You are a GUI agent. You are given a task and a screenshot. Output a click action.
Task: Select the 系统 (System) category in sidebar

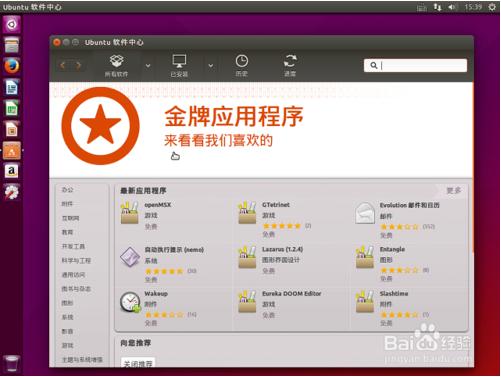pos(67,317)
